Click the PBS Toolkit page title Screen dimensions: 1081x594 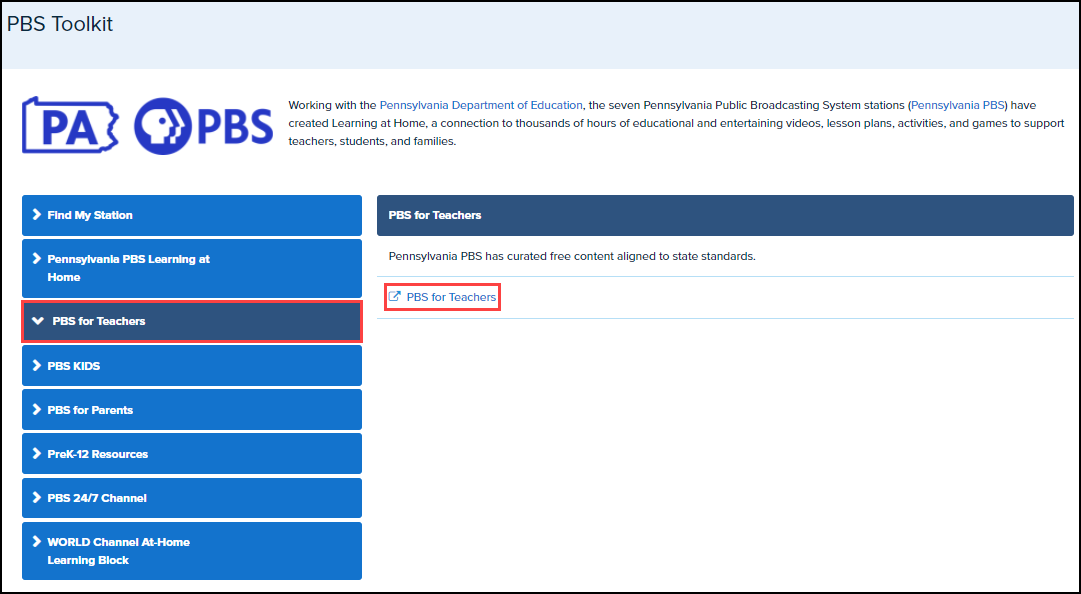(x=60, y=24)
